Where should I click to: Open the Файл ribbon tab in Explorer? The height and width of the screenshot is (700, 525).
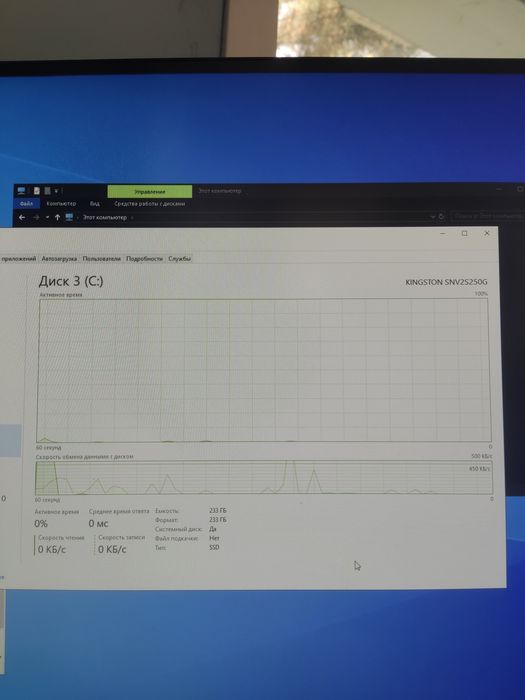pos(26,204)
